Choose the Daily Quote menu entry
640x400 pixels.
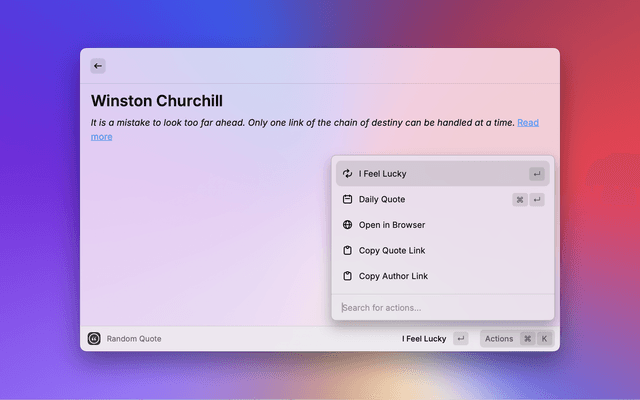382,200
